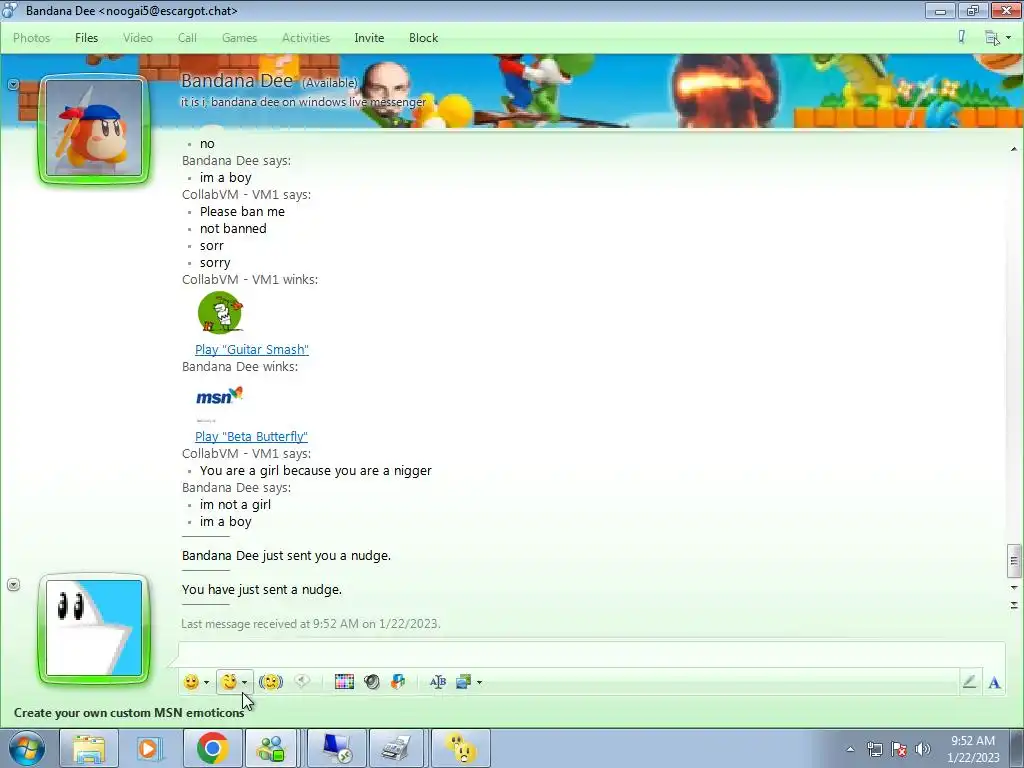This screenshot has height=768, width=1024.
Task: Send a nudge with the shaking-face icon
Action: [270, 682]
